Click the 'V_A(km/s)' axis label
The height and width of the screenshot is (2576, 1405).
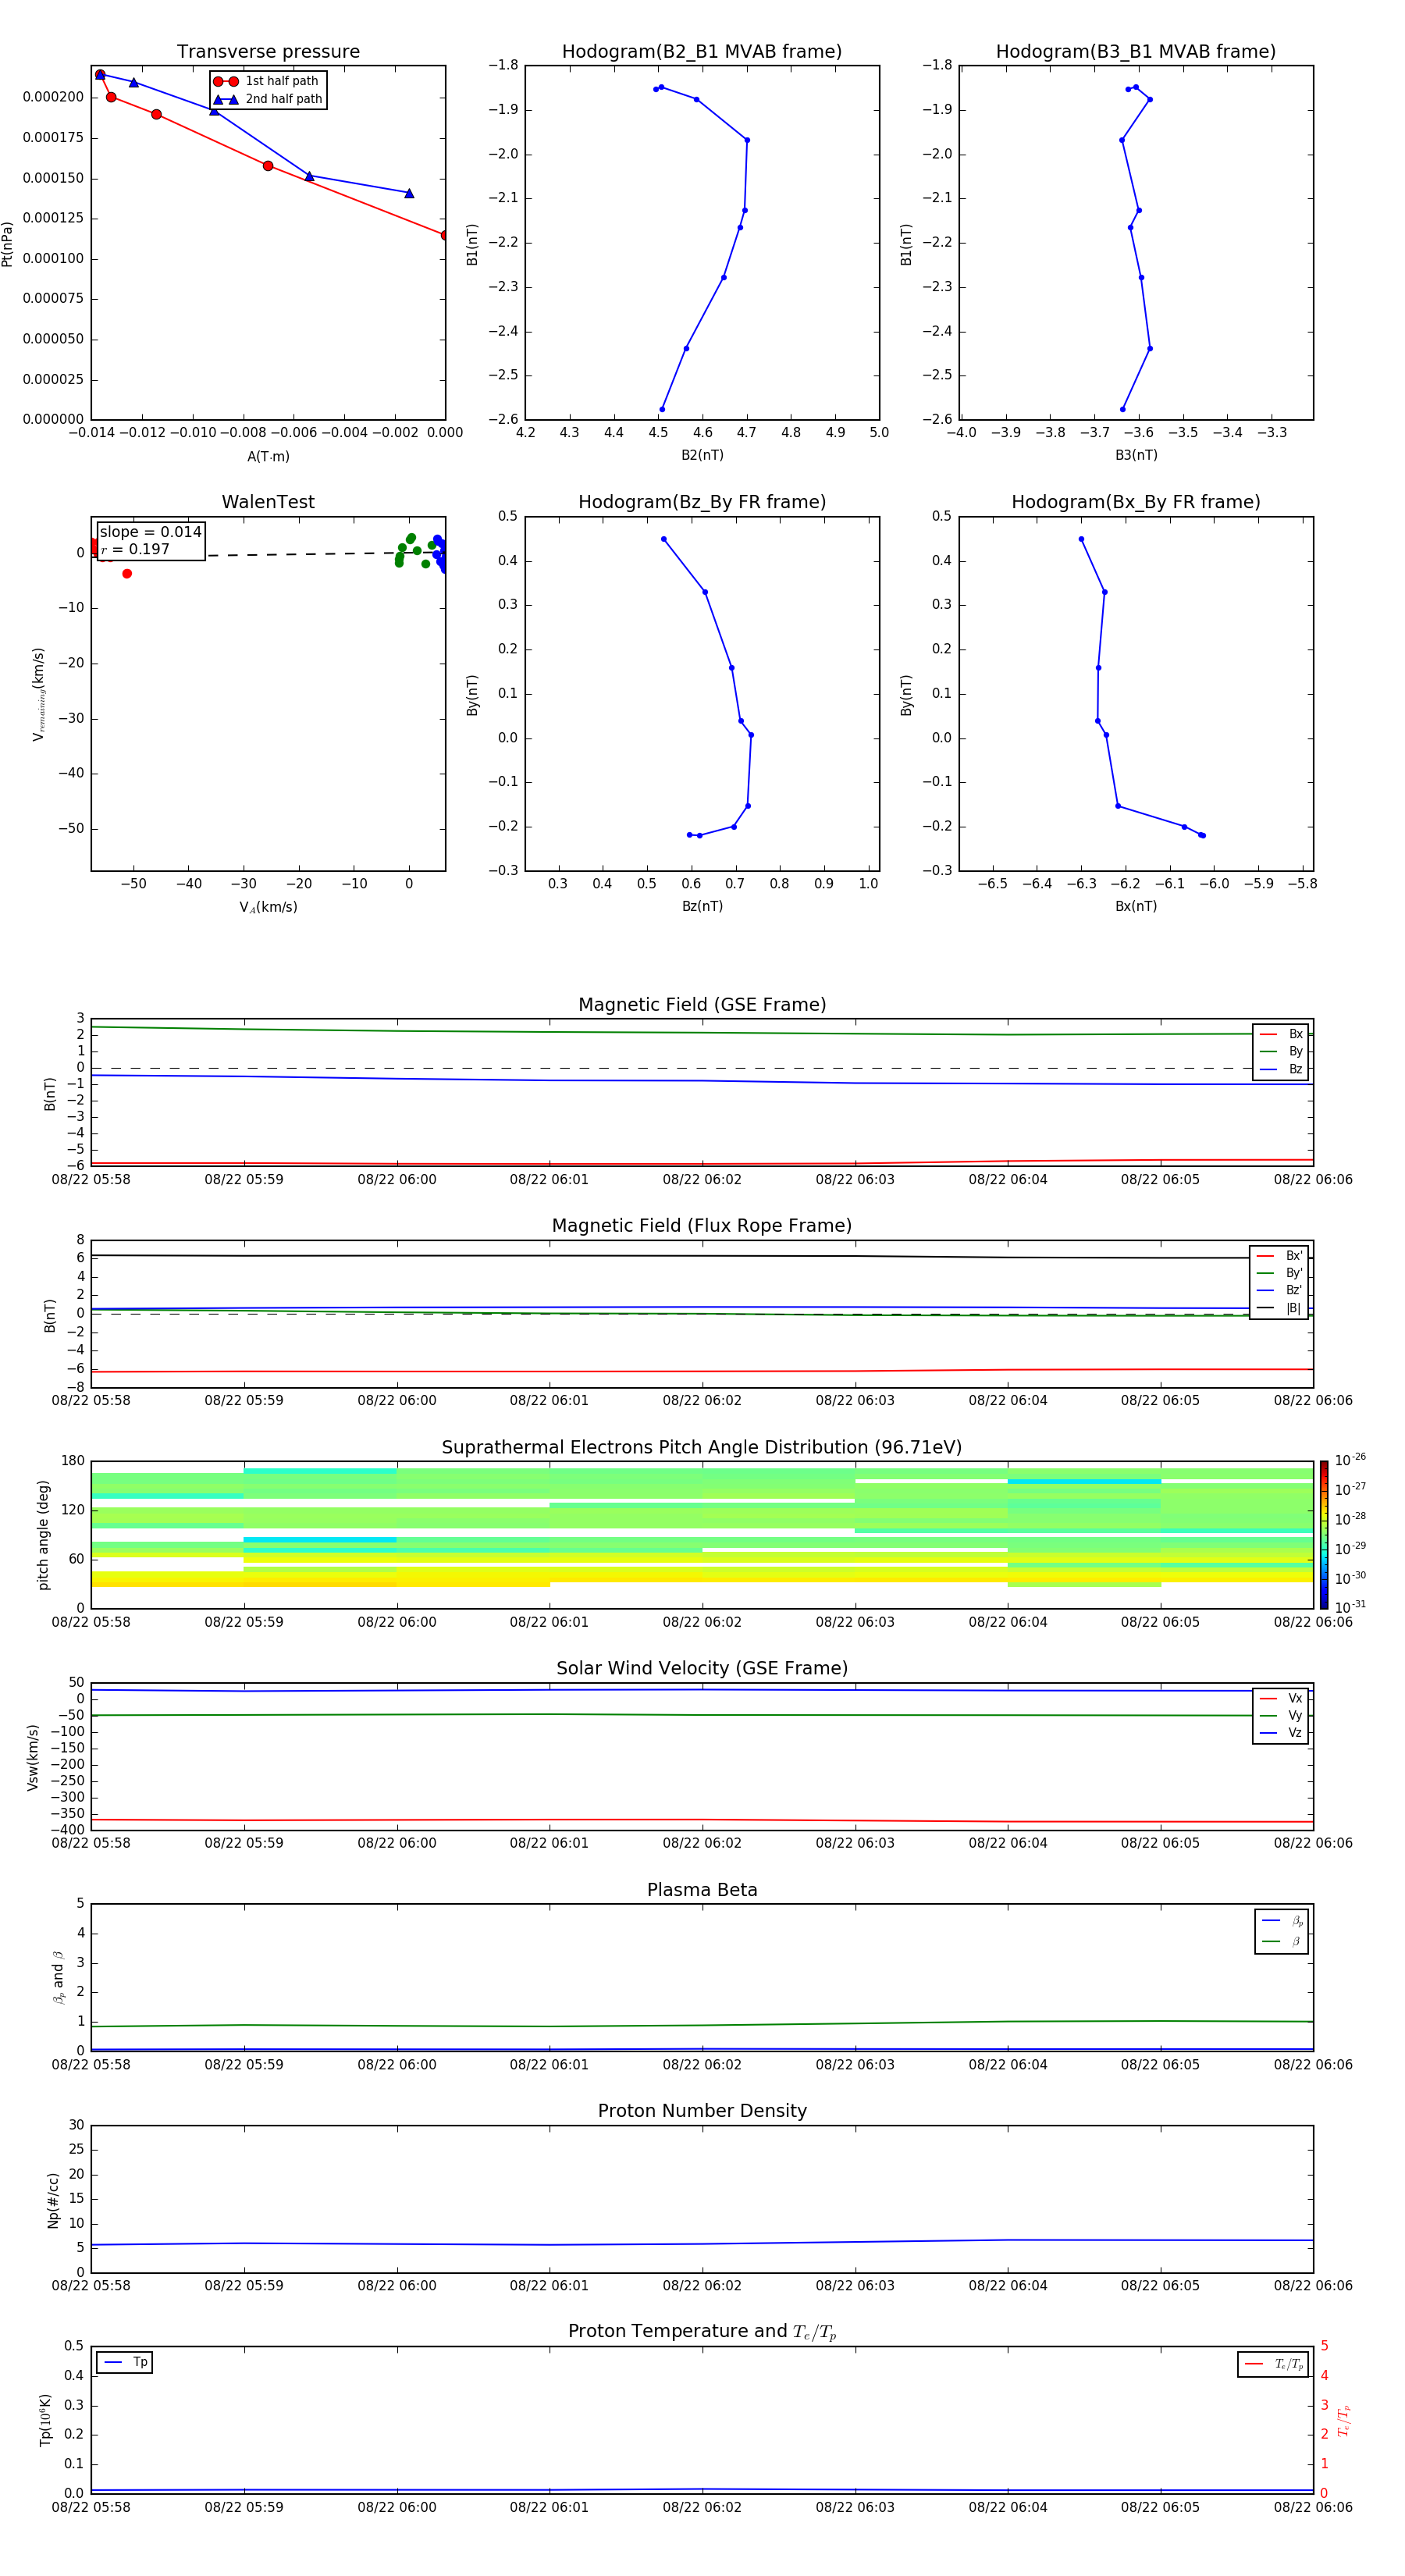268,907
